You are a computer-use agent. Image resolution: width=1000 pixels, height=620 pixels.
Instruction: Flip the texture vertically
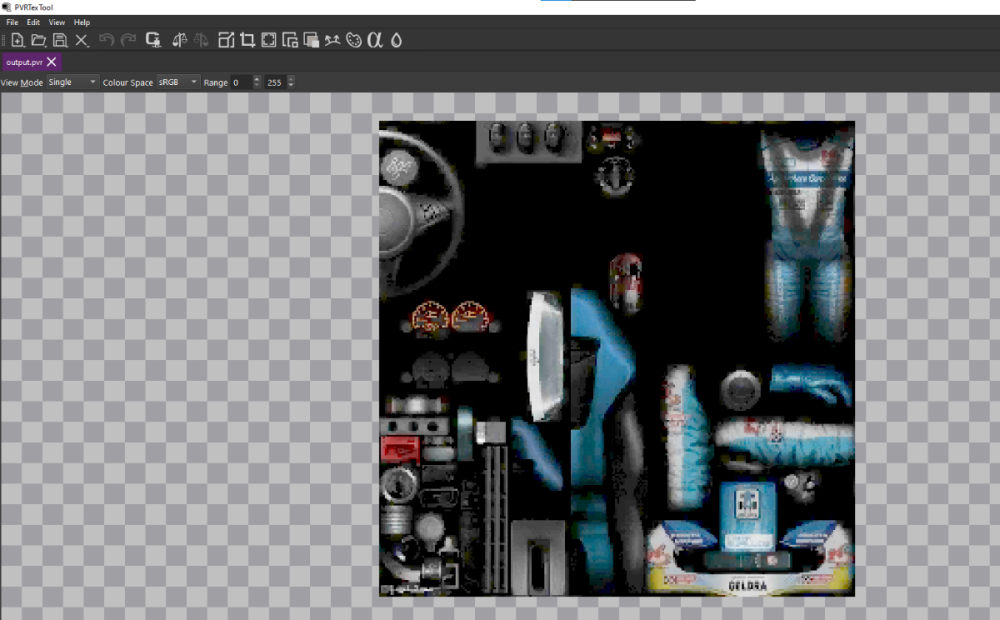(200, 40)
